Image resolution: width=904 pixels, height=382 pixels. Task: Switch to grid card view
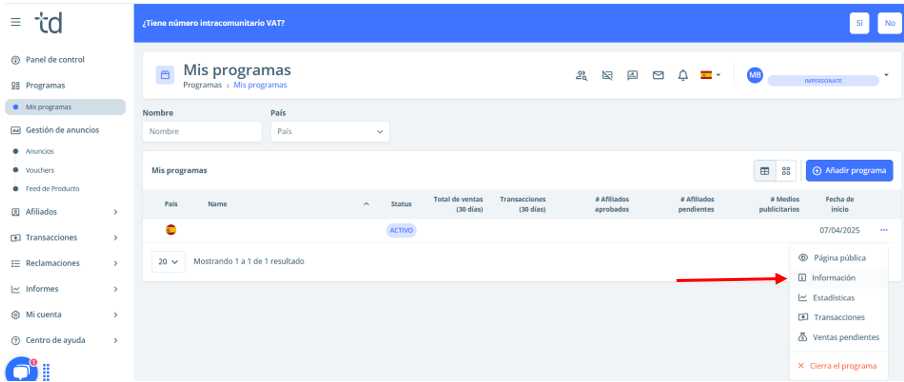tap(786, 171)
